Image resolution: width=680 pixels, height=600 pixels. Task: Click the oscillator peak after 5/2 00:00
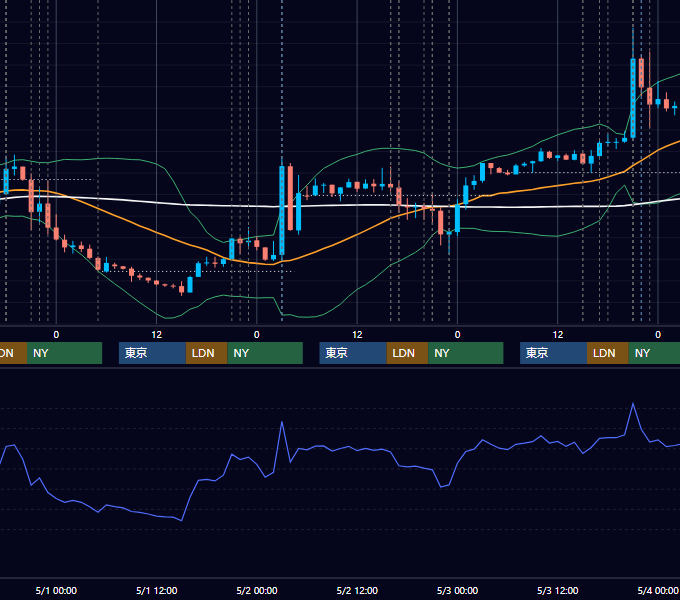[x=282, y=422]
